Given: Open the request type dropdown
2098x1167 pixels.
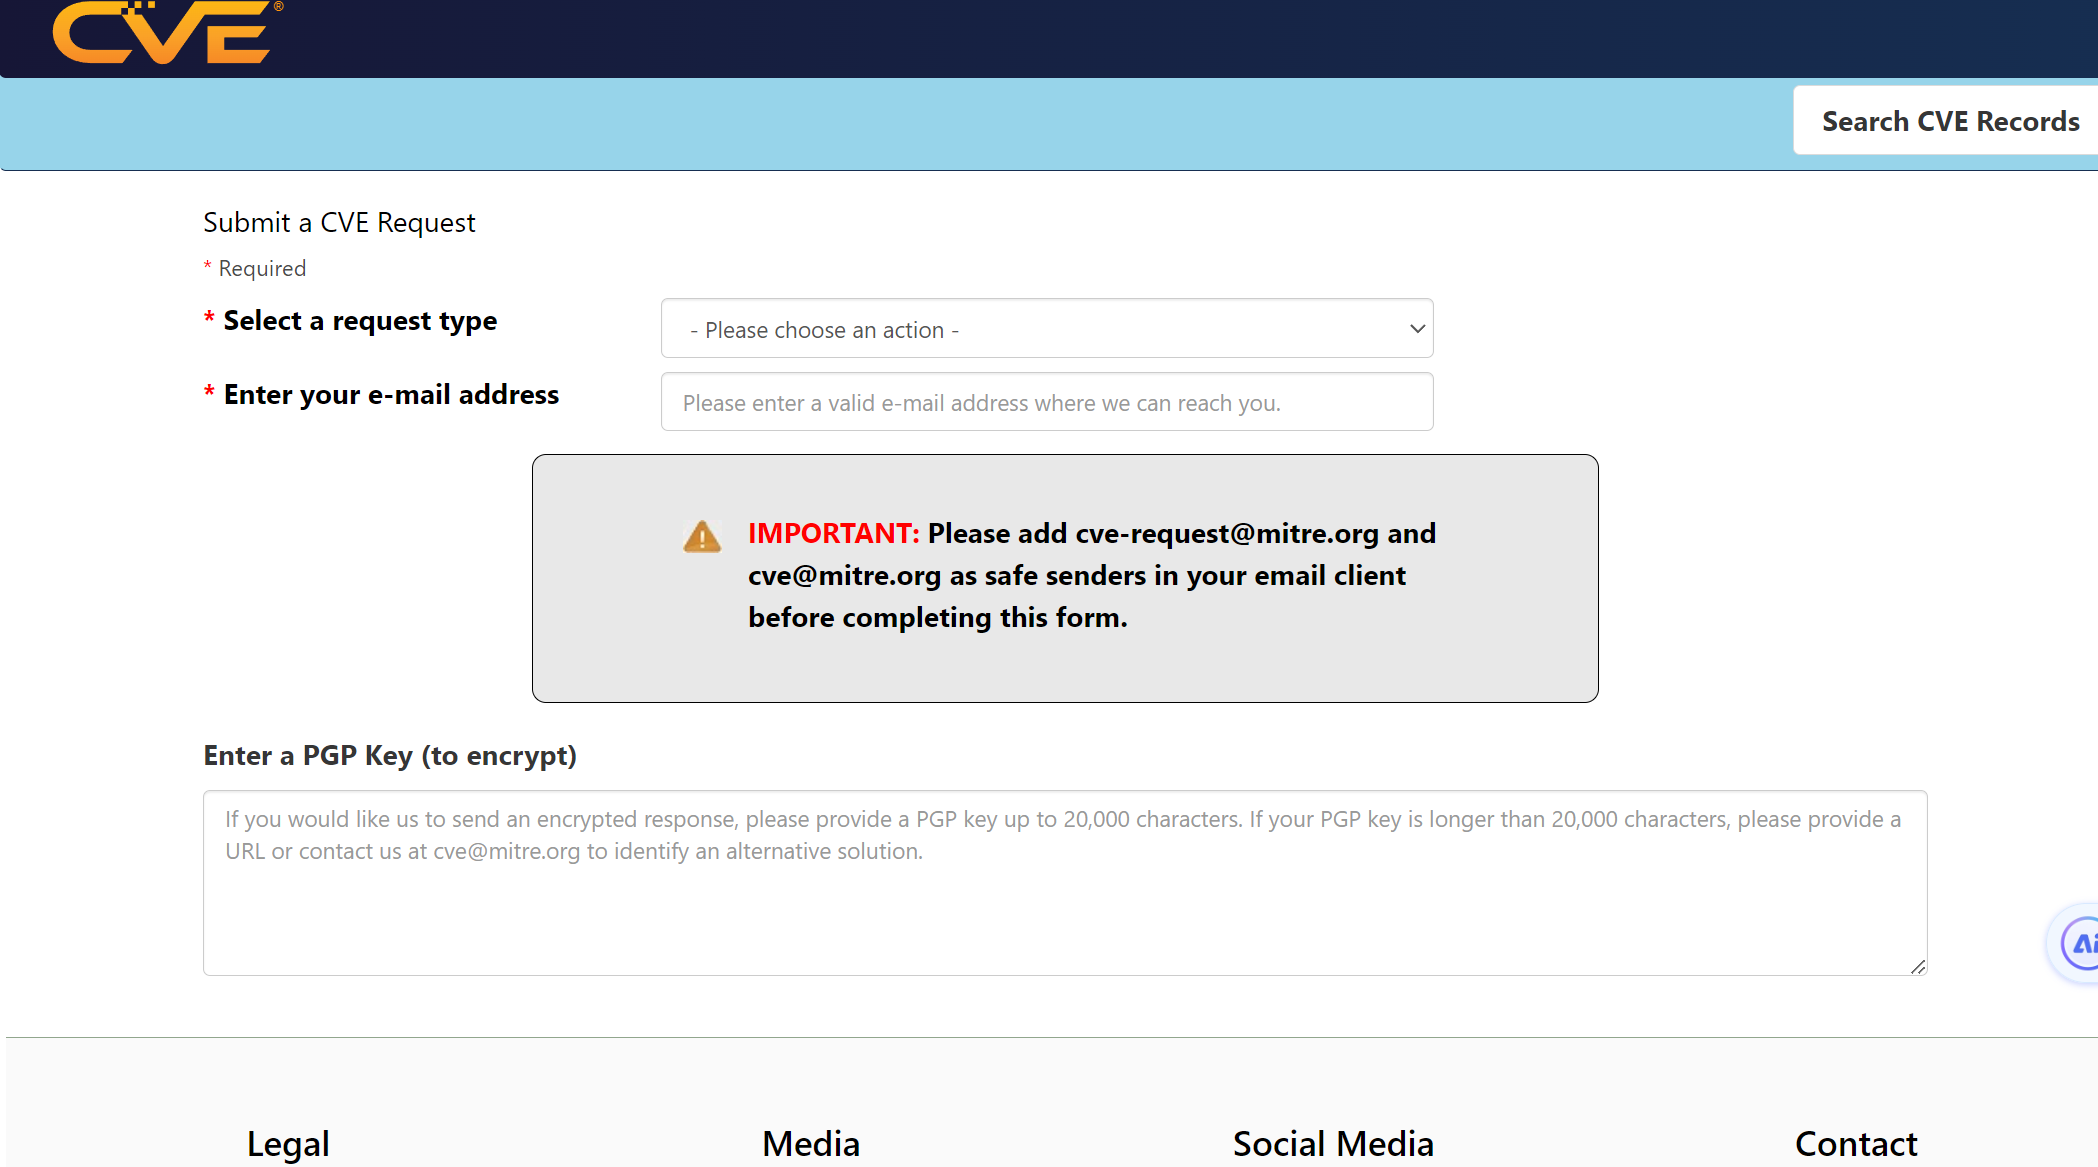Looking at the screenshot, I should pyautogui.click(x=1045, y=329).
